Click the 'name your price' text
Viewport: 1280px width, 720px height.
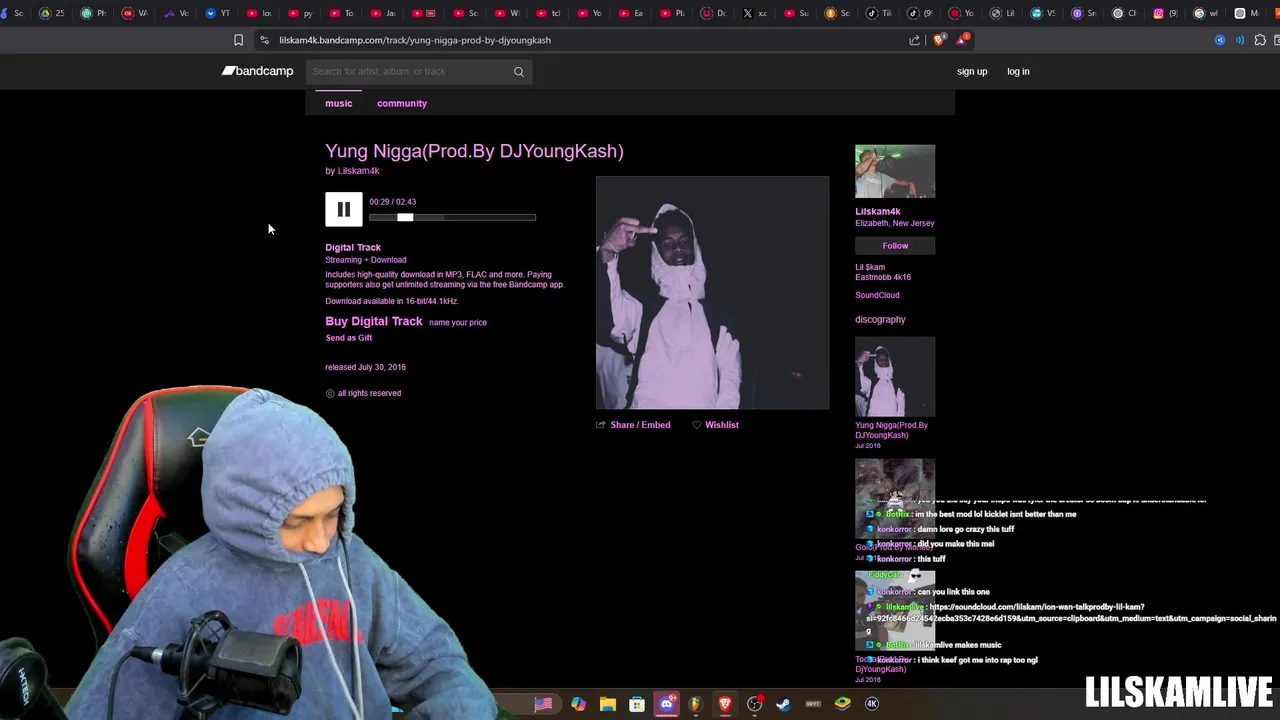pyautogui.click(x=458, y=322)
